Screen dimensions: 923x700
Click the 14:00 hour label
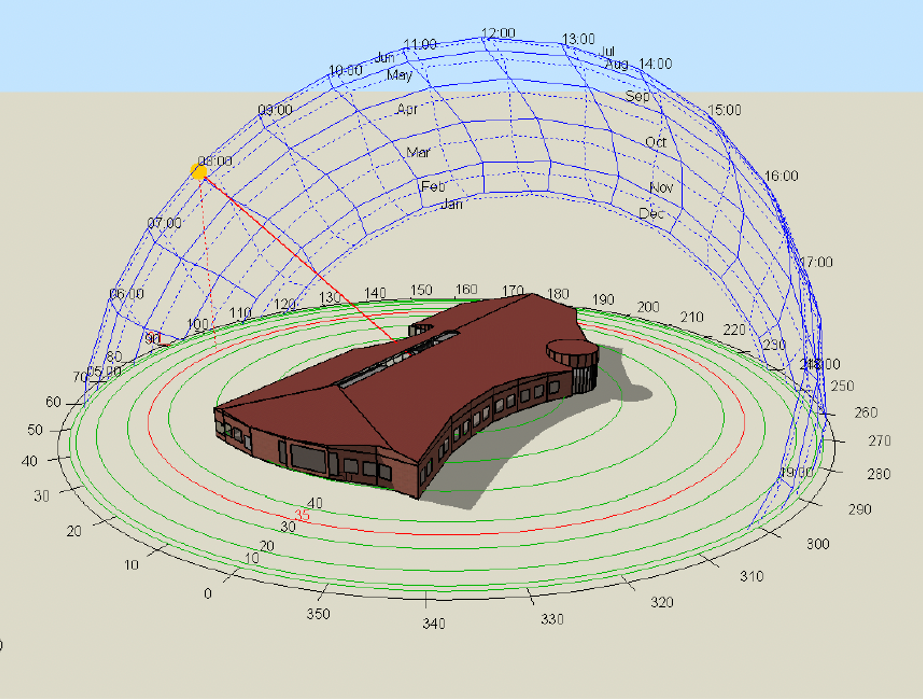pyautogui.click(x=655, y=64)
